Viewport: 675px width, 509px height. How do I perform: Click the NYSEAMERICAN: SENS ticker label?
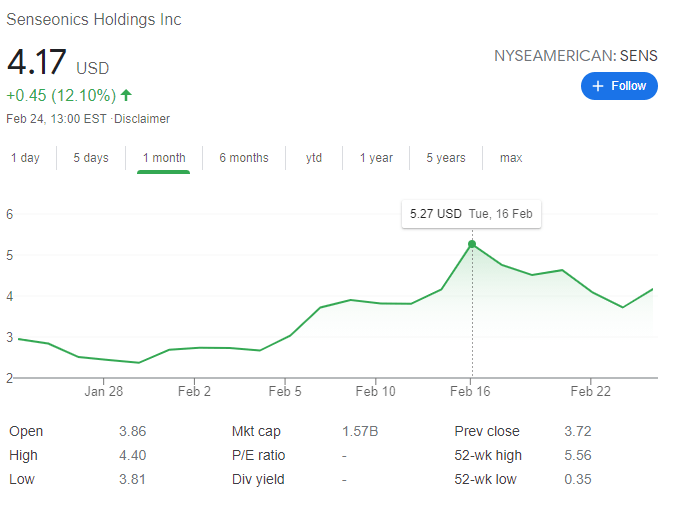[x=576, y=56]
